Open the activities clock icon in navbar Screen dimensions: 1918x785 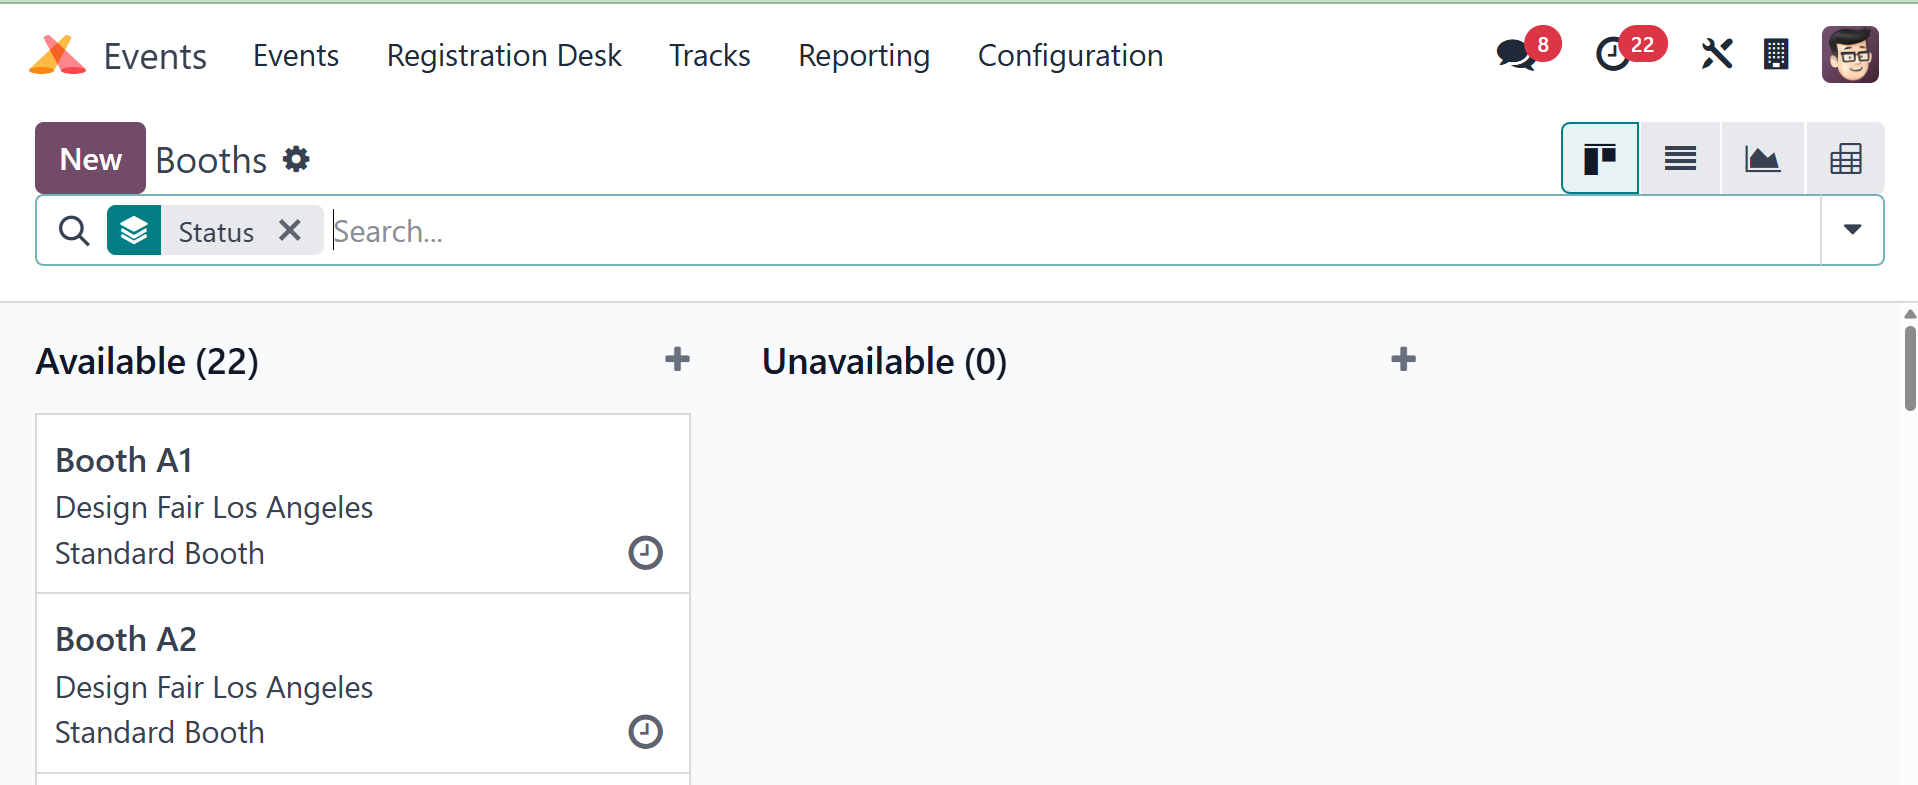(x=1612, y=54)
